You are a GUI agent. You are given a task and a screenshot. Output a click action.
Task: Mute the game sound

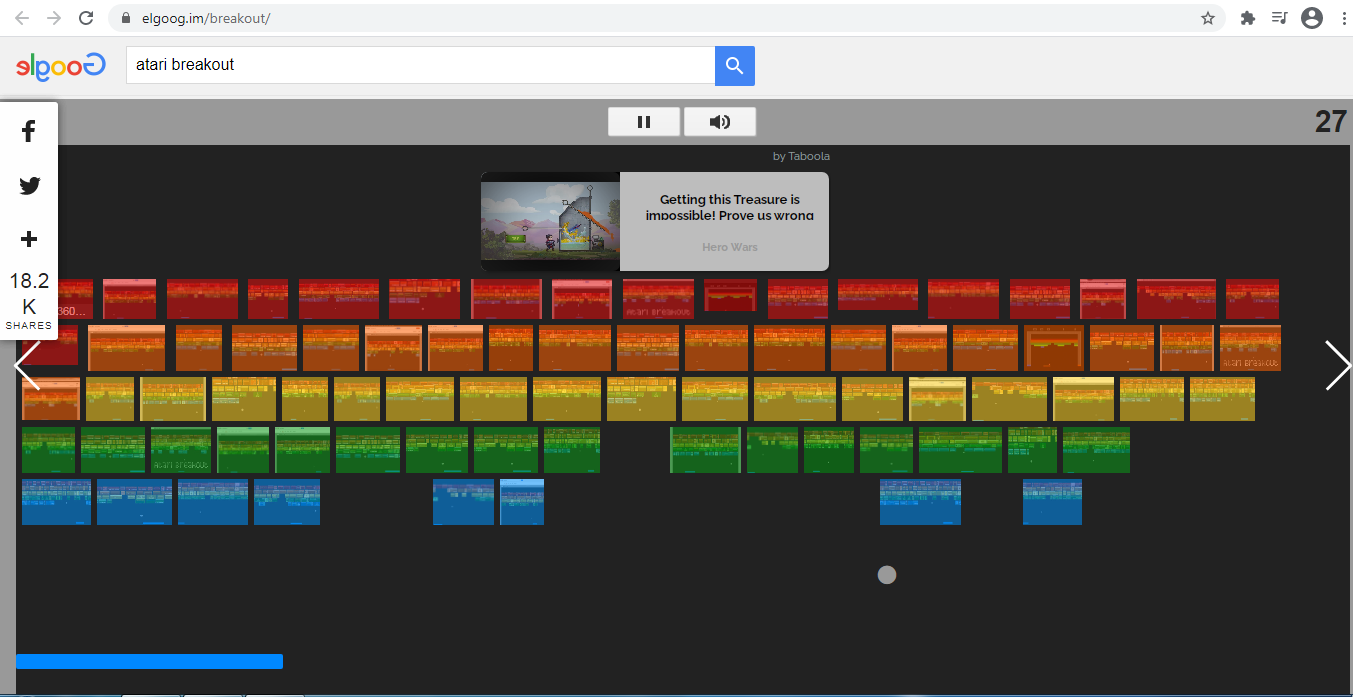(720, 122)
